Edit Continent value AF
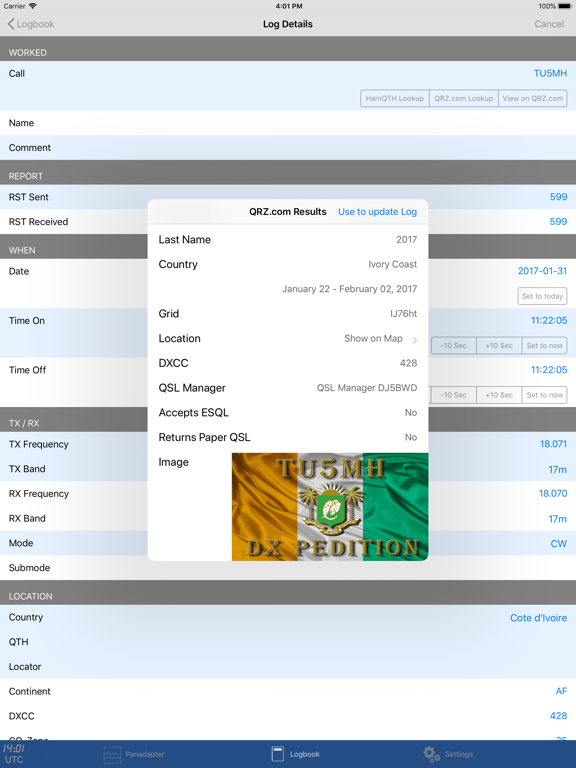Screen dimensions: 576x768 click(561, 691)
